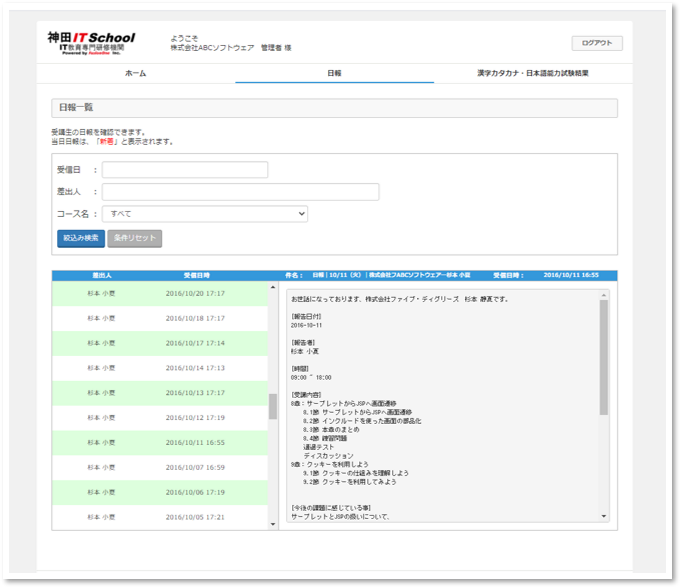681x588 pixels.
Task: Open the 日報 tab
Action: 334,74
